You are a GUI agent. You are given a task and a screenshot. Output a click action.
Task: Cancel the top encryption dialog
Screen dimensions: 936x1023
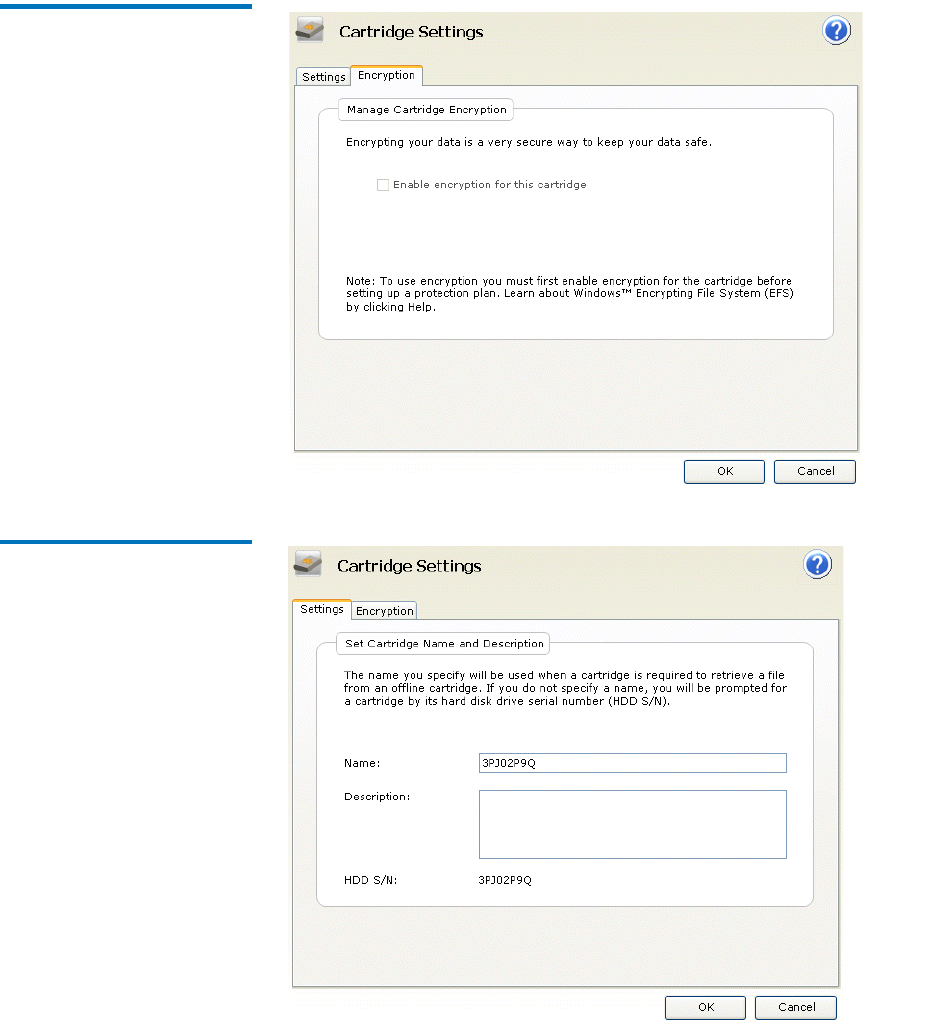[815, 472]
